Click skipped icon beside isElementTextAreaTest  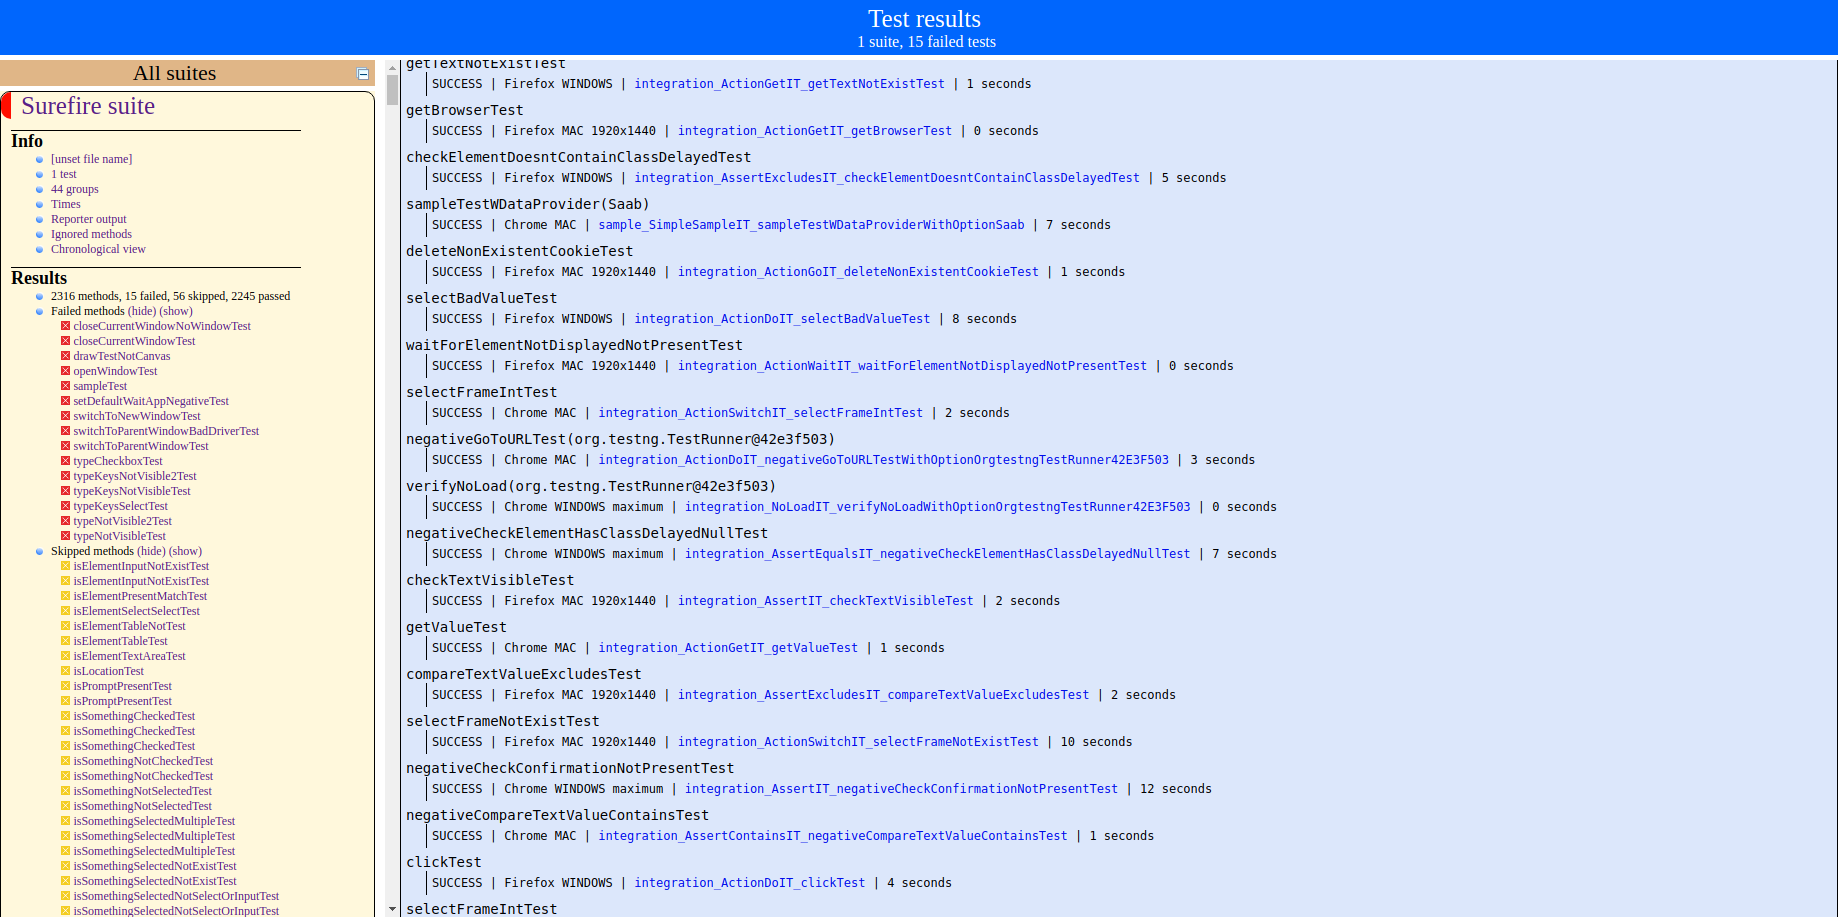[65, 656]
